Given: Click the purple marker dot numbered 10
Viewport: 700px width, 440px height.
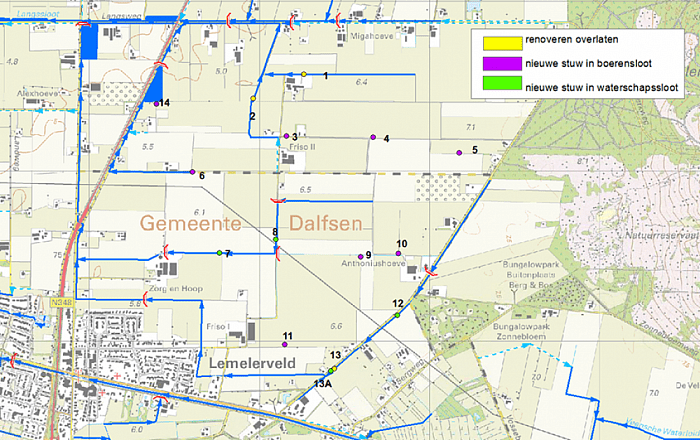Looking at the screenshot, I should pos(398,253).
